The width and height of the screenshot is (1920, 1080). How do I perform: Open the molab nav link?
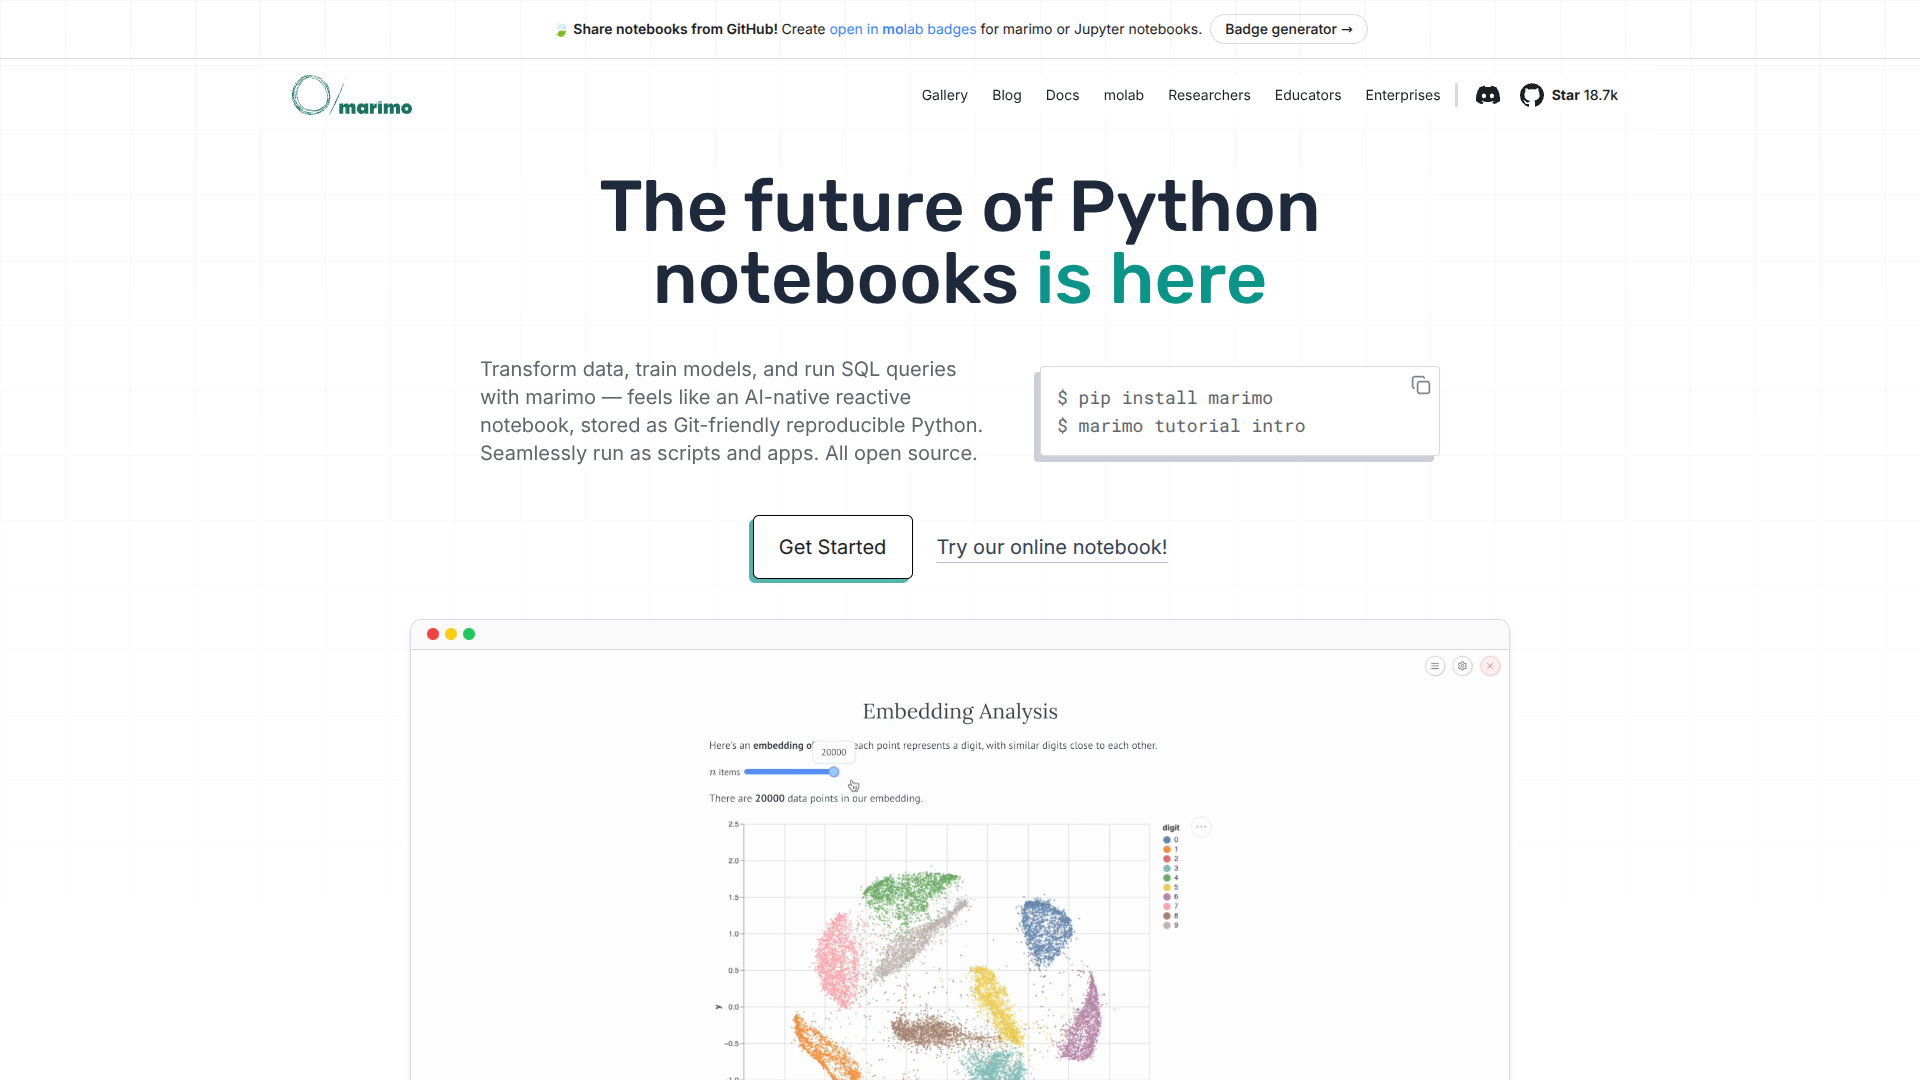tap(1123, 95)
